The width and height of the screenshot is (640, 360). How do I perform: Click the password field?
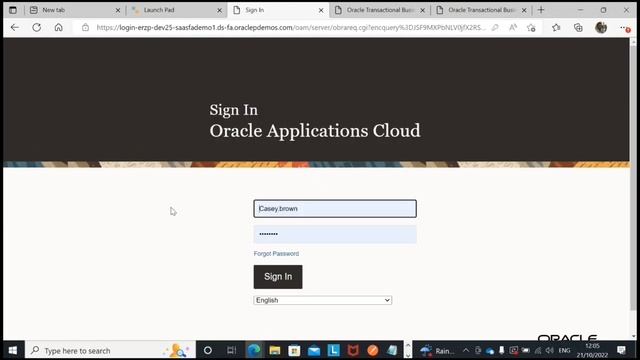[335, 234]
